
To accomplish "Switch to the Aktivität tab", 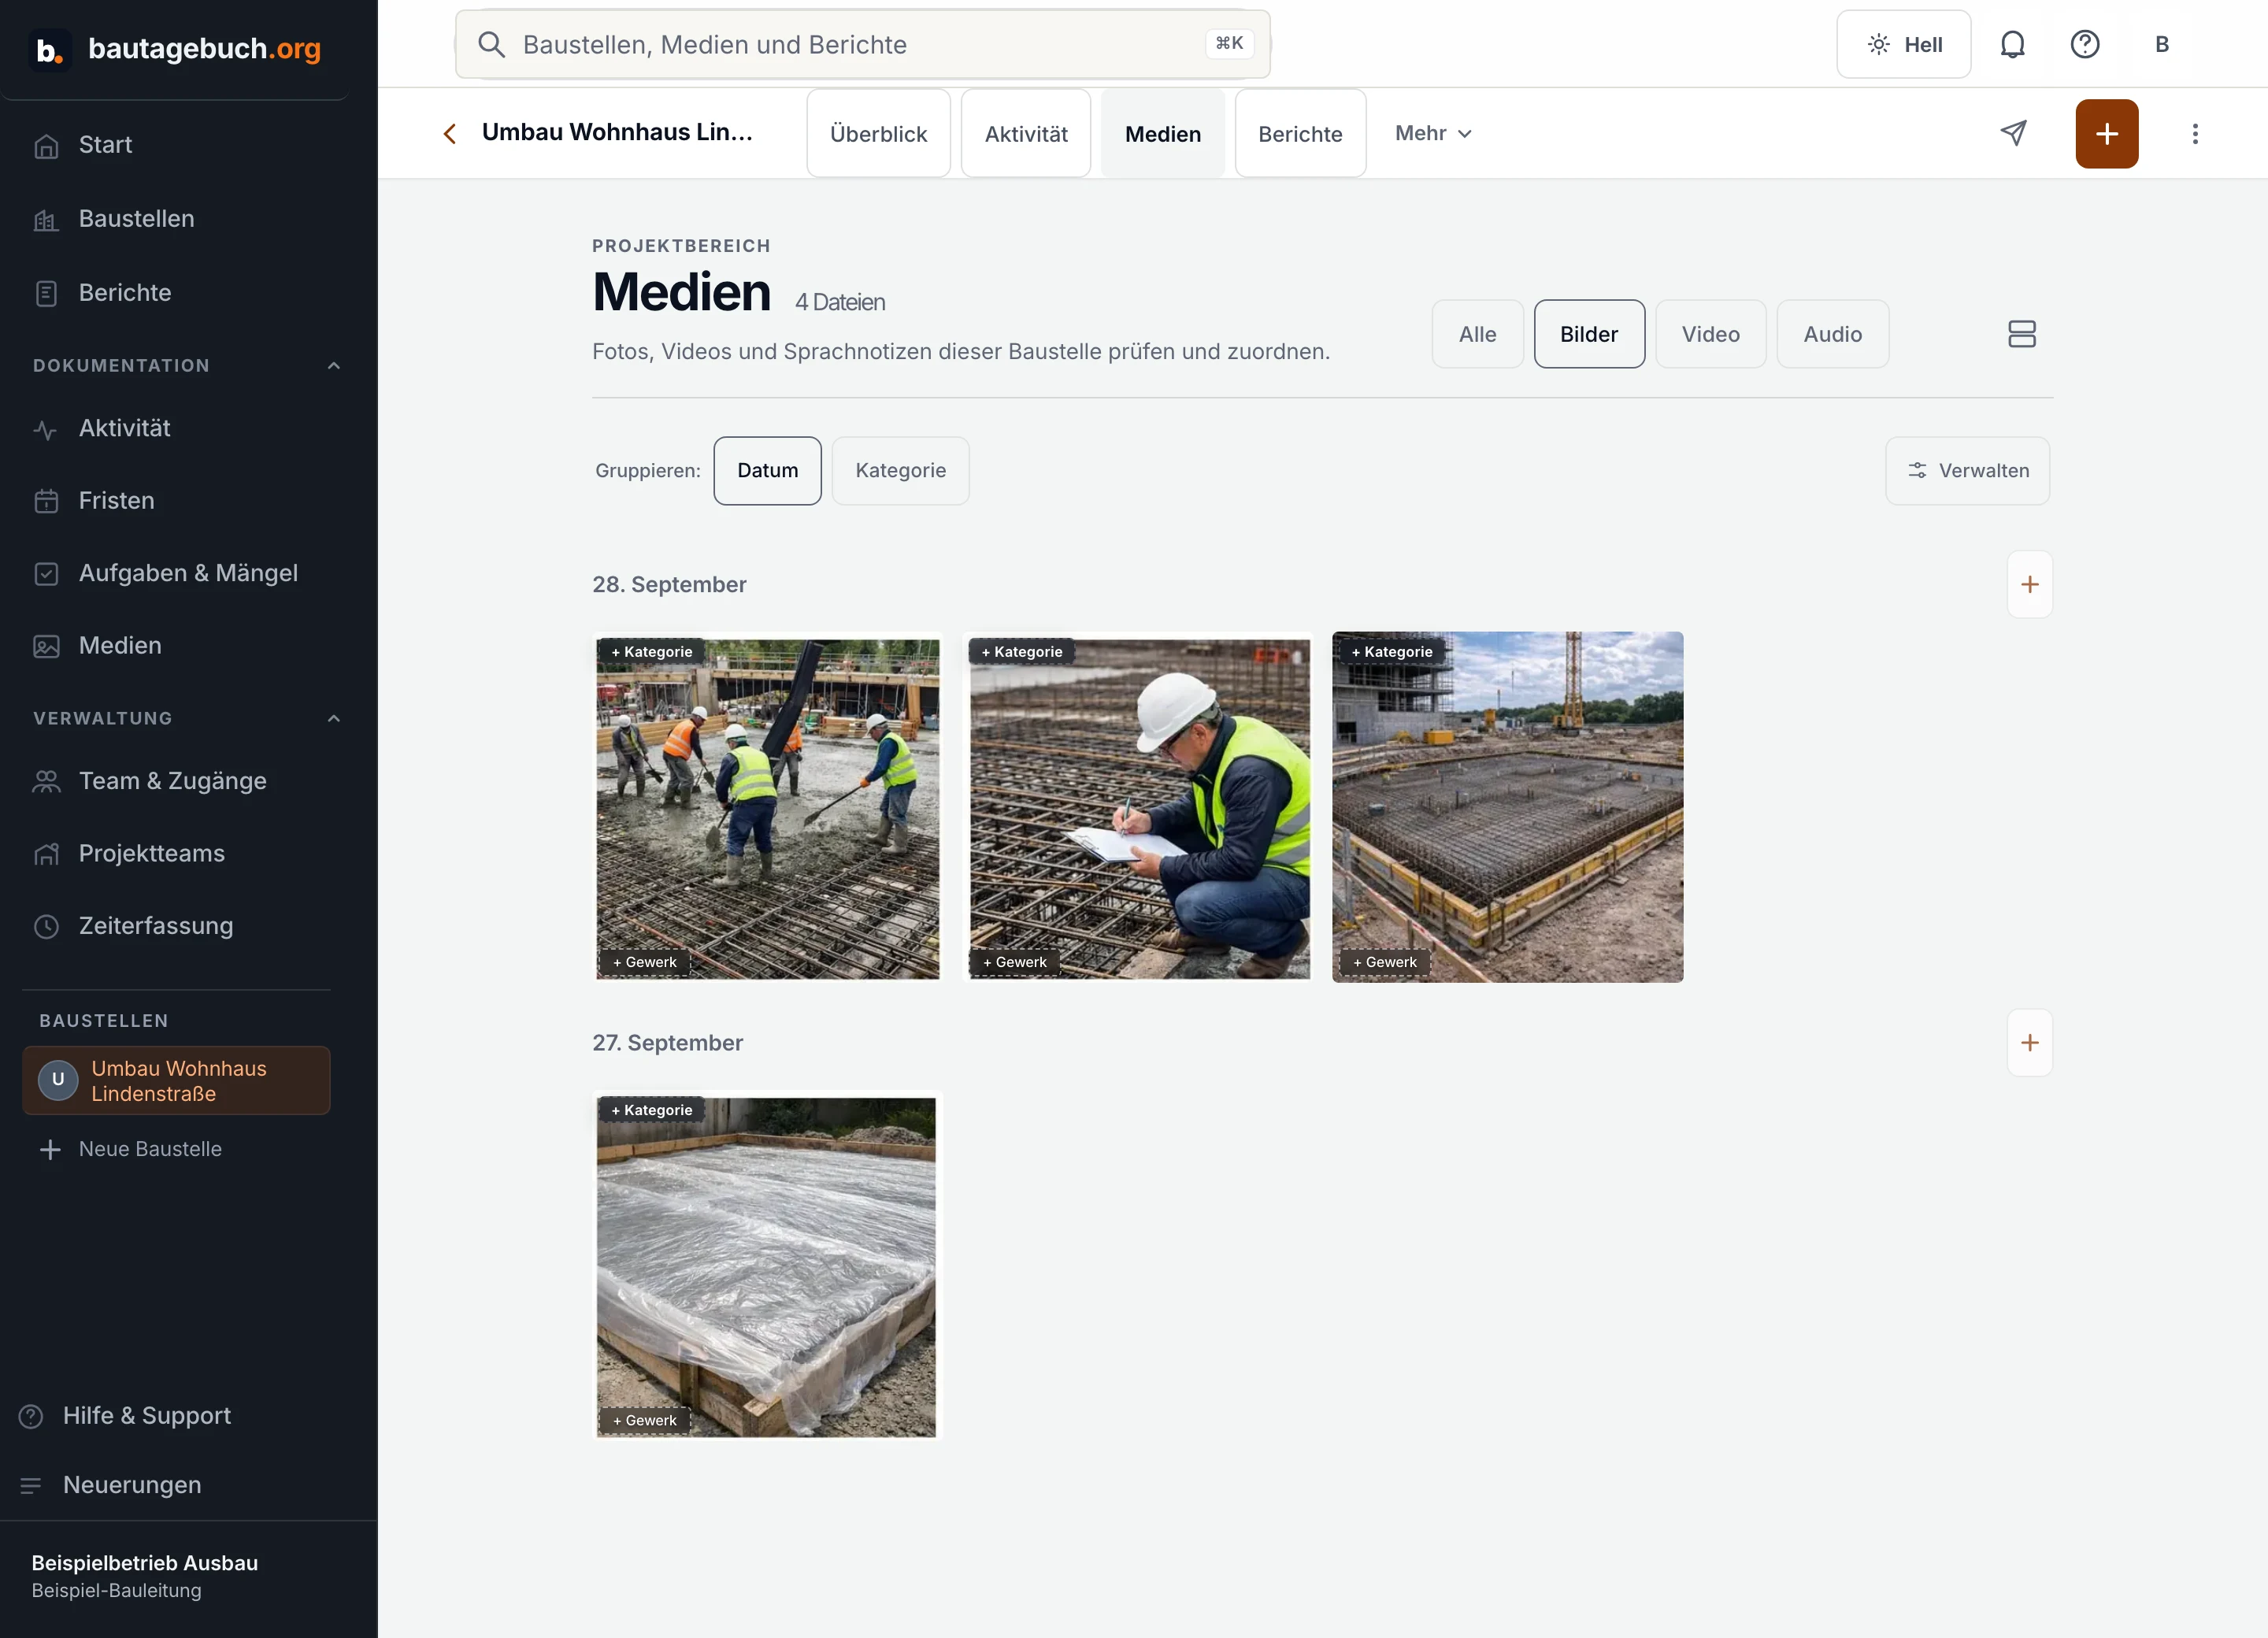I will click(1025, 133).
